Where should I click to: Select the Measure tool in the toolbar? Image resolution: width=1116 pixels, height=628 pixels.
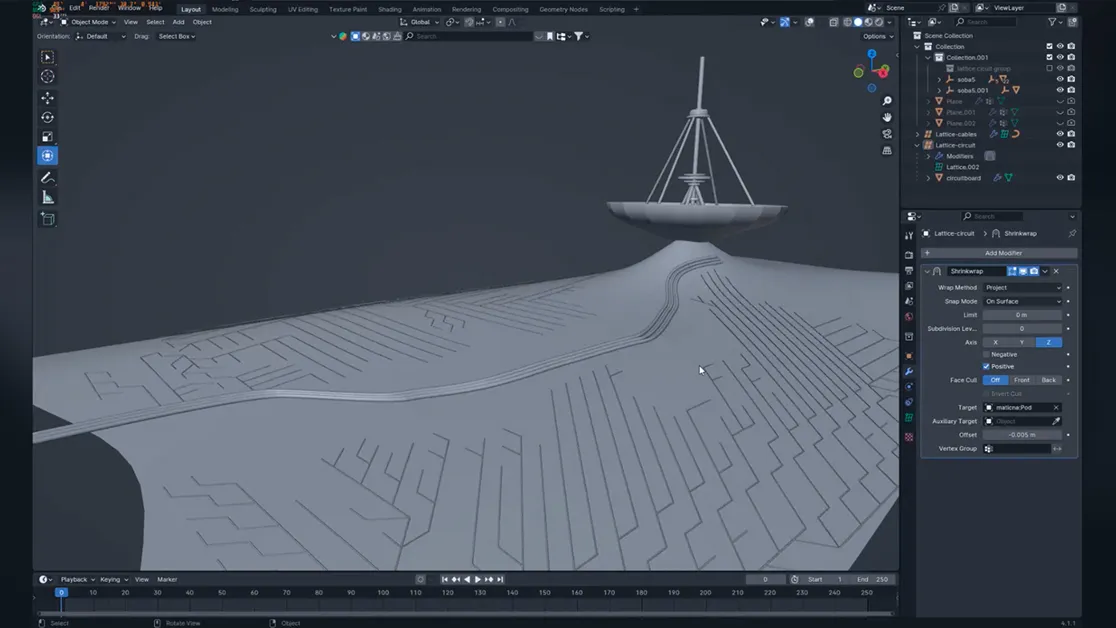click(47, 196)
